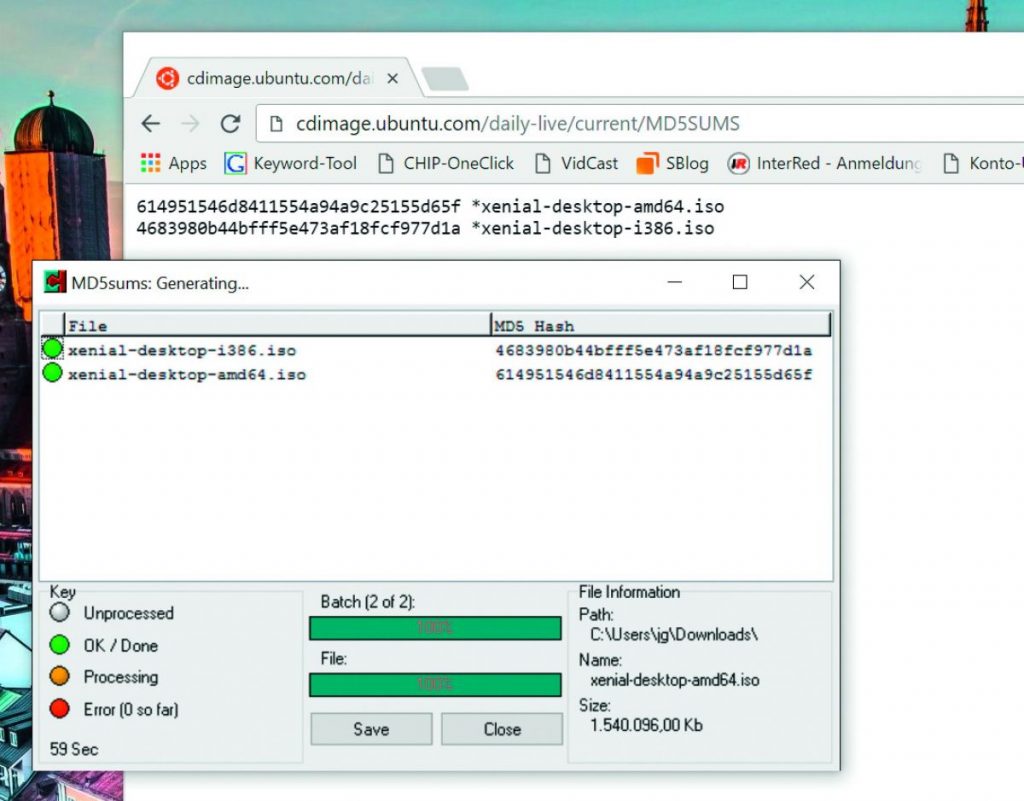
Task: Click the orange Processing key indicator
Action: [x=61, y=678]
